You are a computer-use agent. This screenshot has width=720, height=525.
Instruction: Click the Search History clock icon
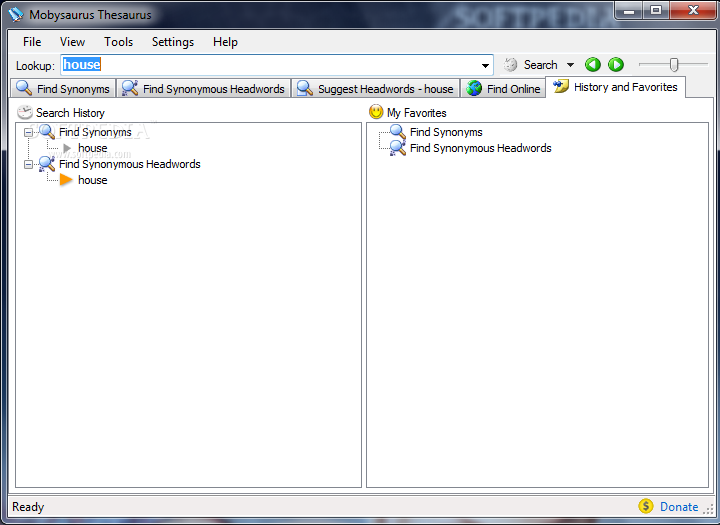(x=24, y=113)
